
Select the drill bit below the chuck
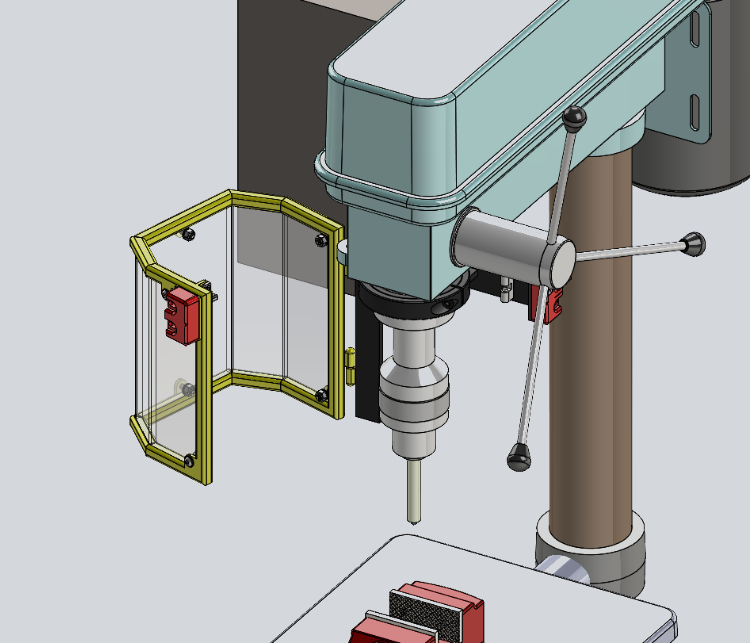pyautogui.click(x=414, y=491)
